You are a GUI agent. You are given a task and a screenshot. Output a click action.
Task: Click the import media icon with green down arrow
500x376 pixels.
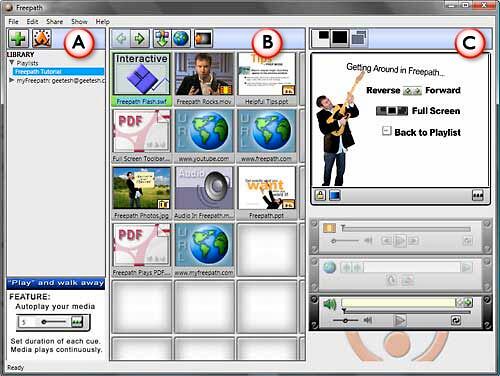tap(162, 39)
